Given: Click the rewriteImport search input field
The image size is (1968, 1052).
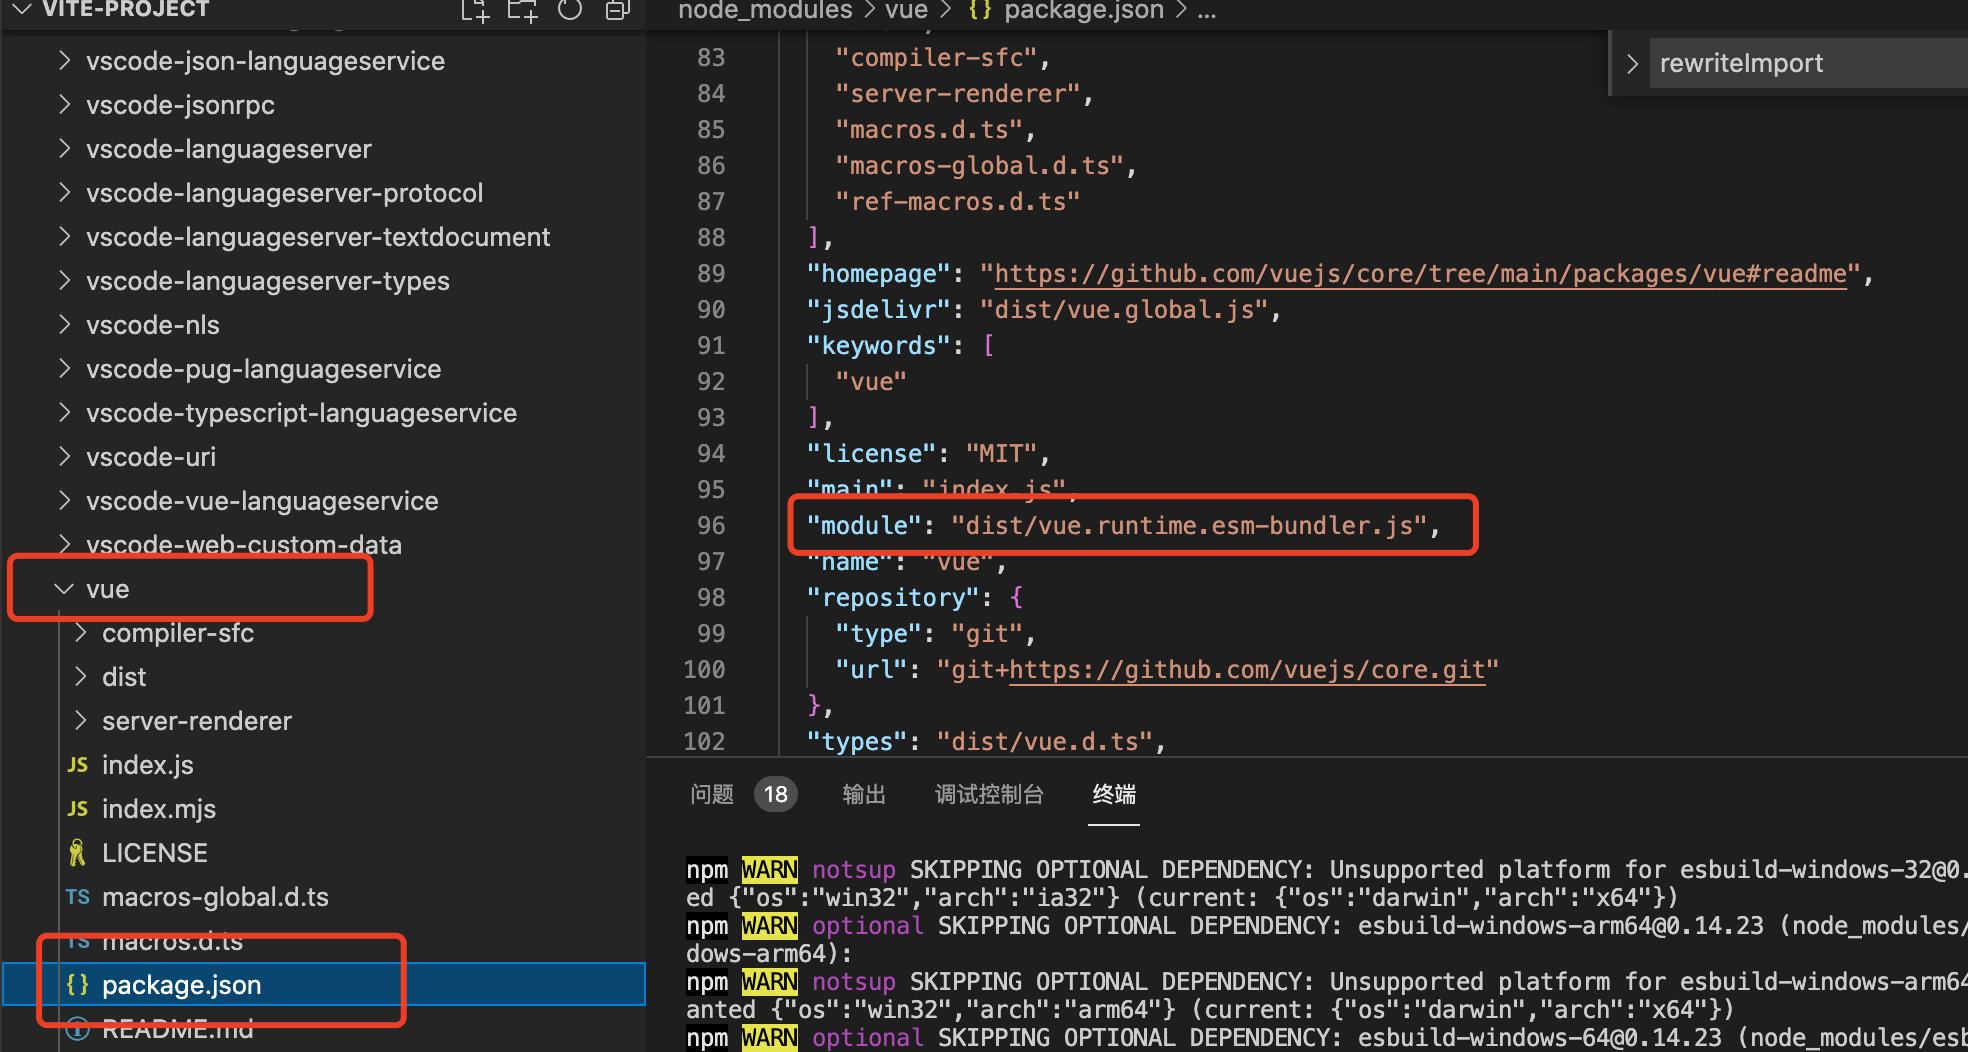Looking at the screenshot, I should tap(1808, 64).
